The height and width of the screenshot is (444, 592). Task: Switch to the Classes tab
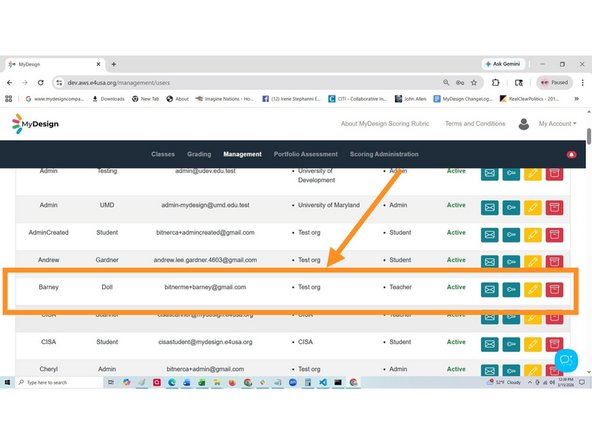tap(163, 154)
